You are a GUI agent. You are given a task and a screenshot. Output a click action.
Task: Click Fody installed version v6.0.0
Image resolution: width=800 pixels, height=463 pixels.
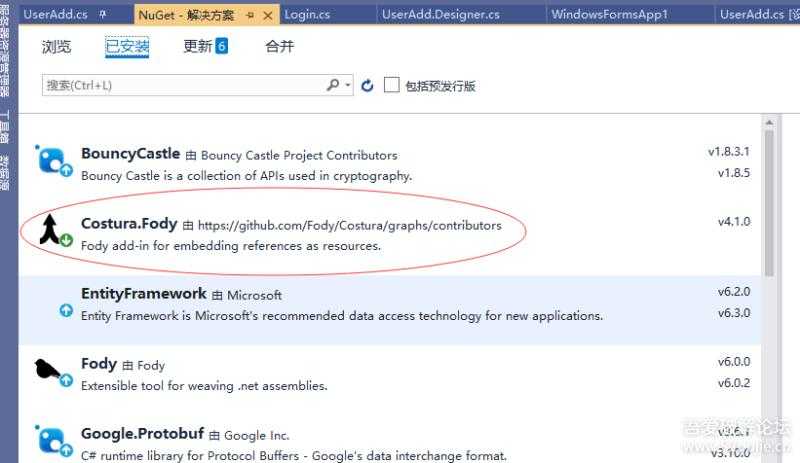pyautogui.click(x=734, y=362)
